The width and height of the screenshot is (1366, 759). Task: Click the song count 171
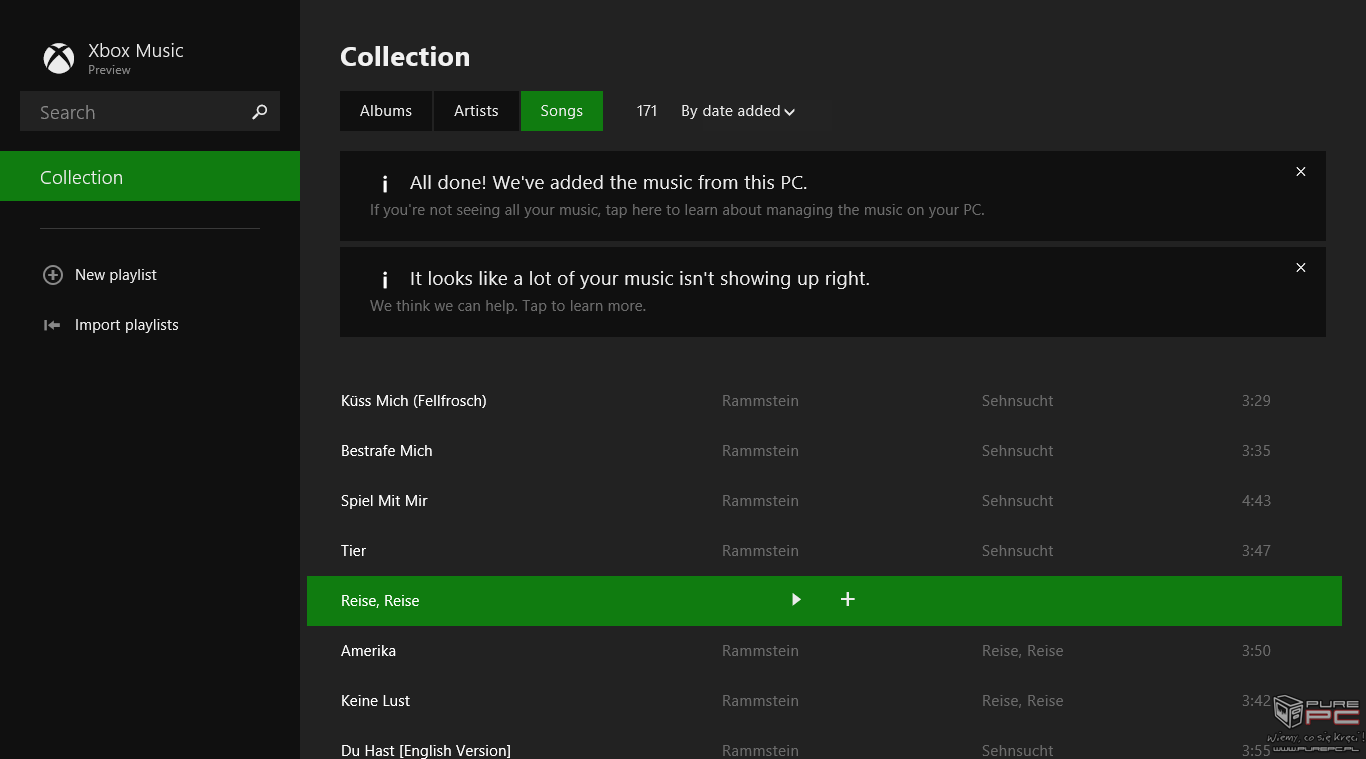pos(647,111)
